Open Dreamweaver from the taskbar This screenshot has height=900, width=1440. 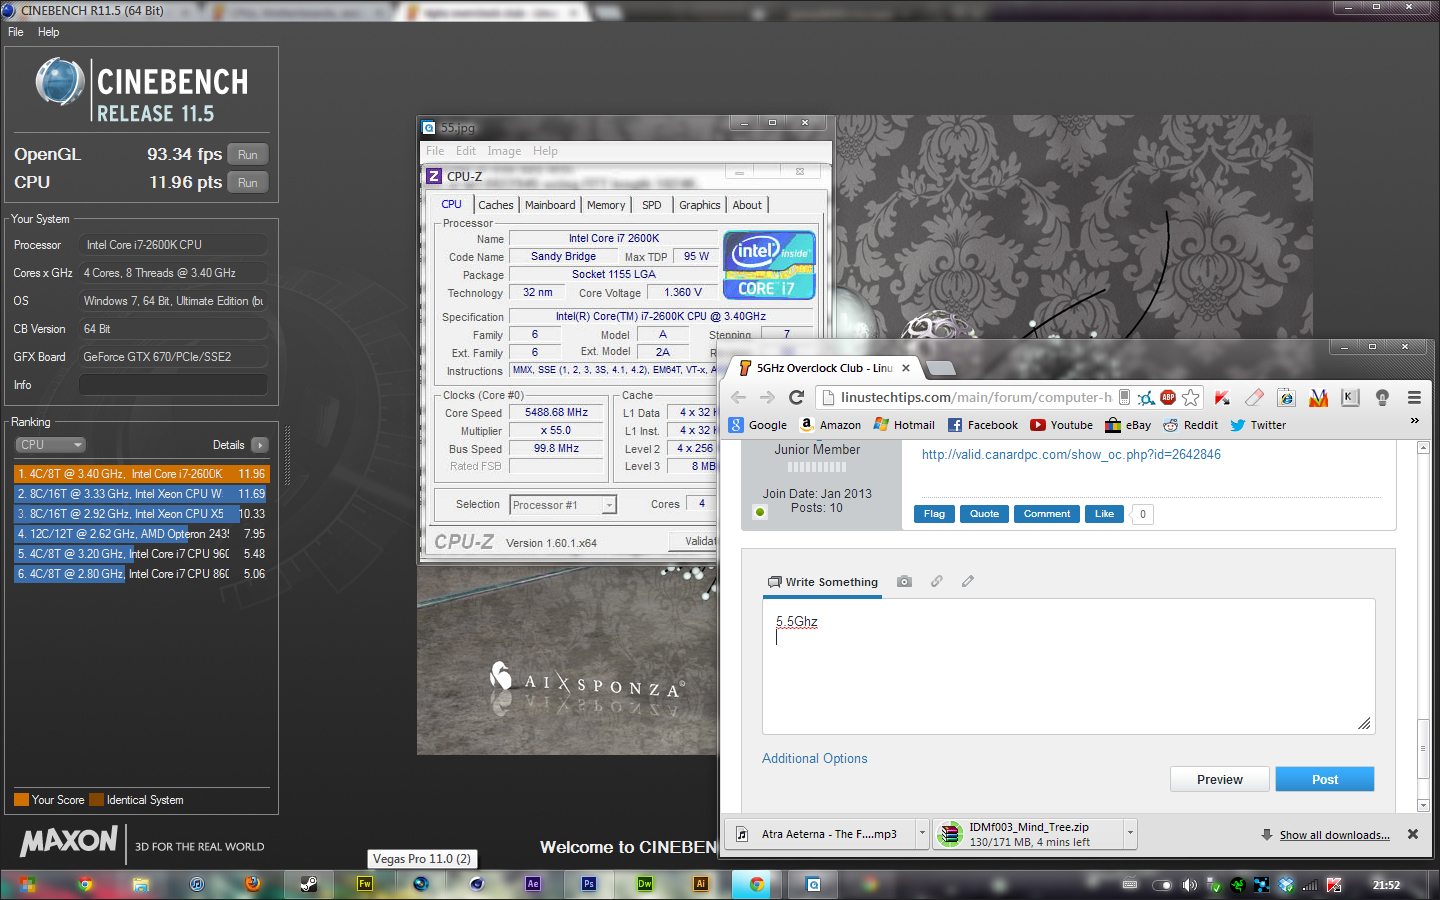(645, 884)
